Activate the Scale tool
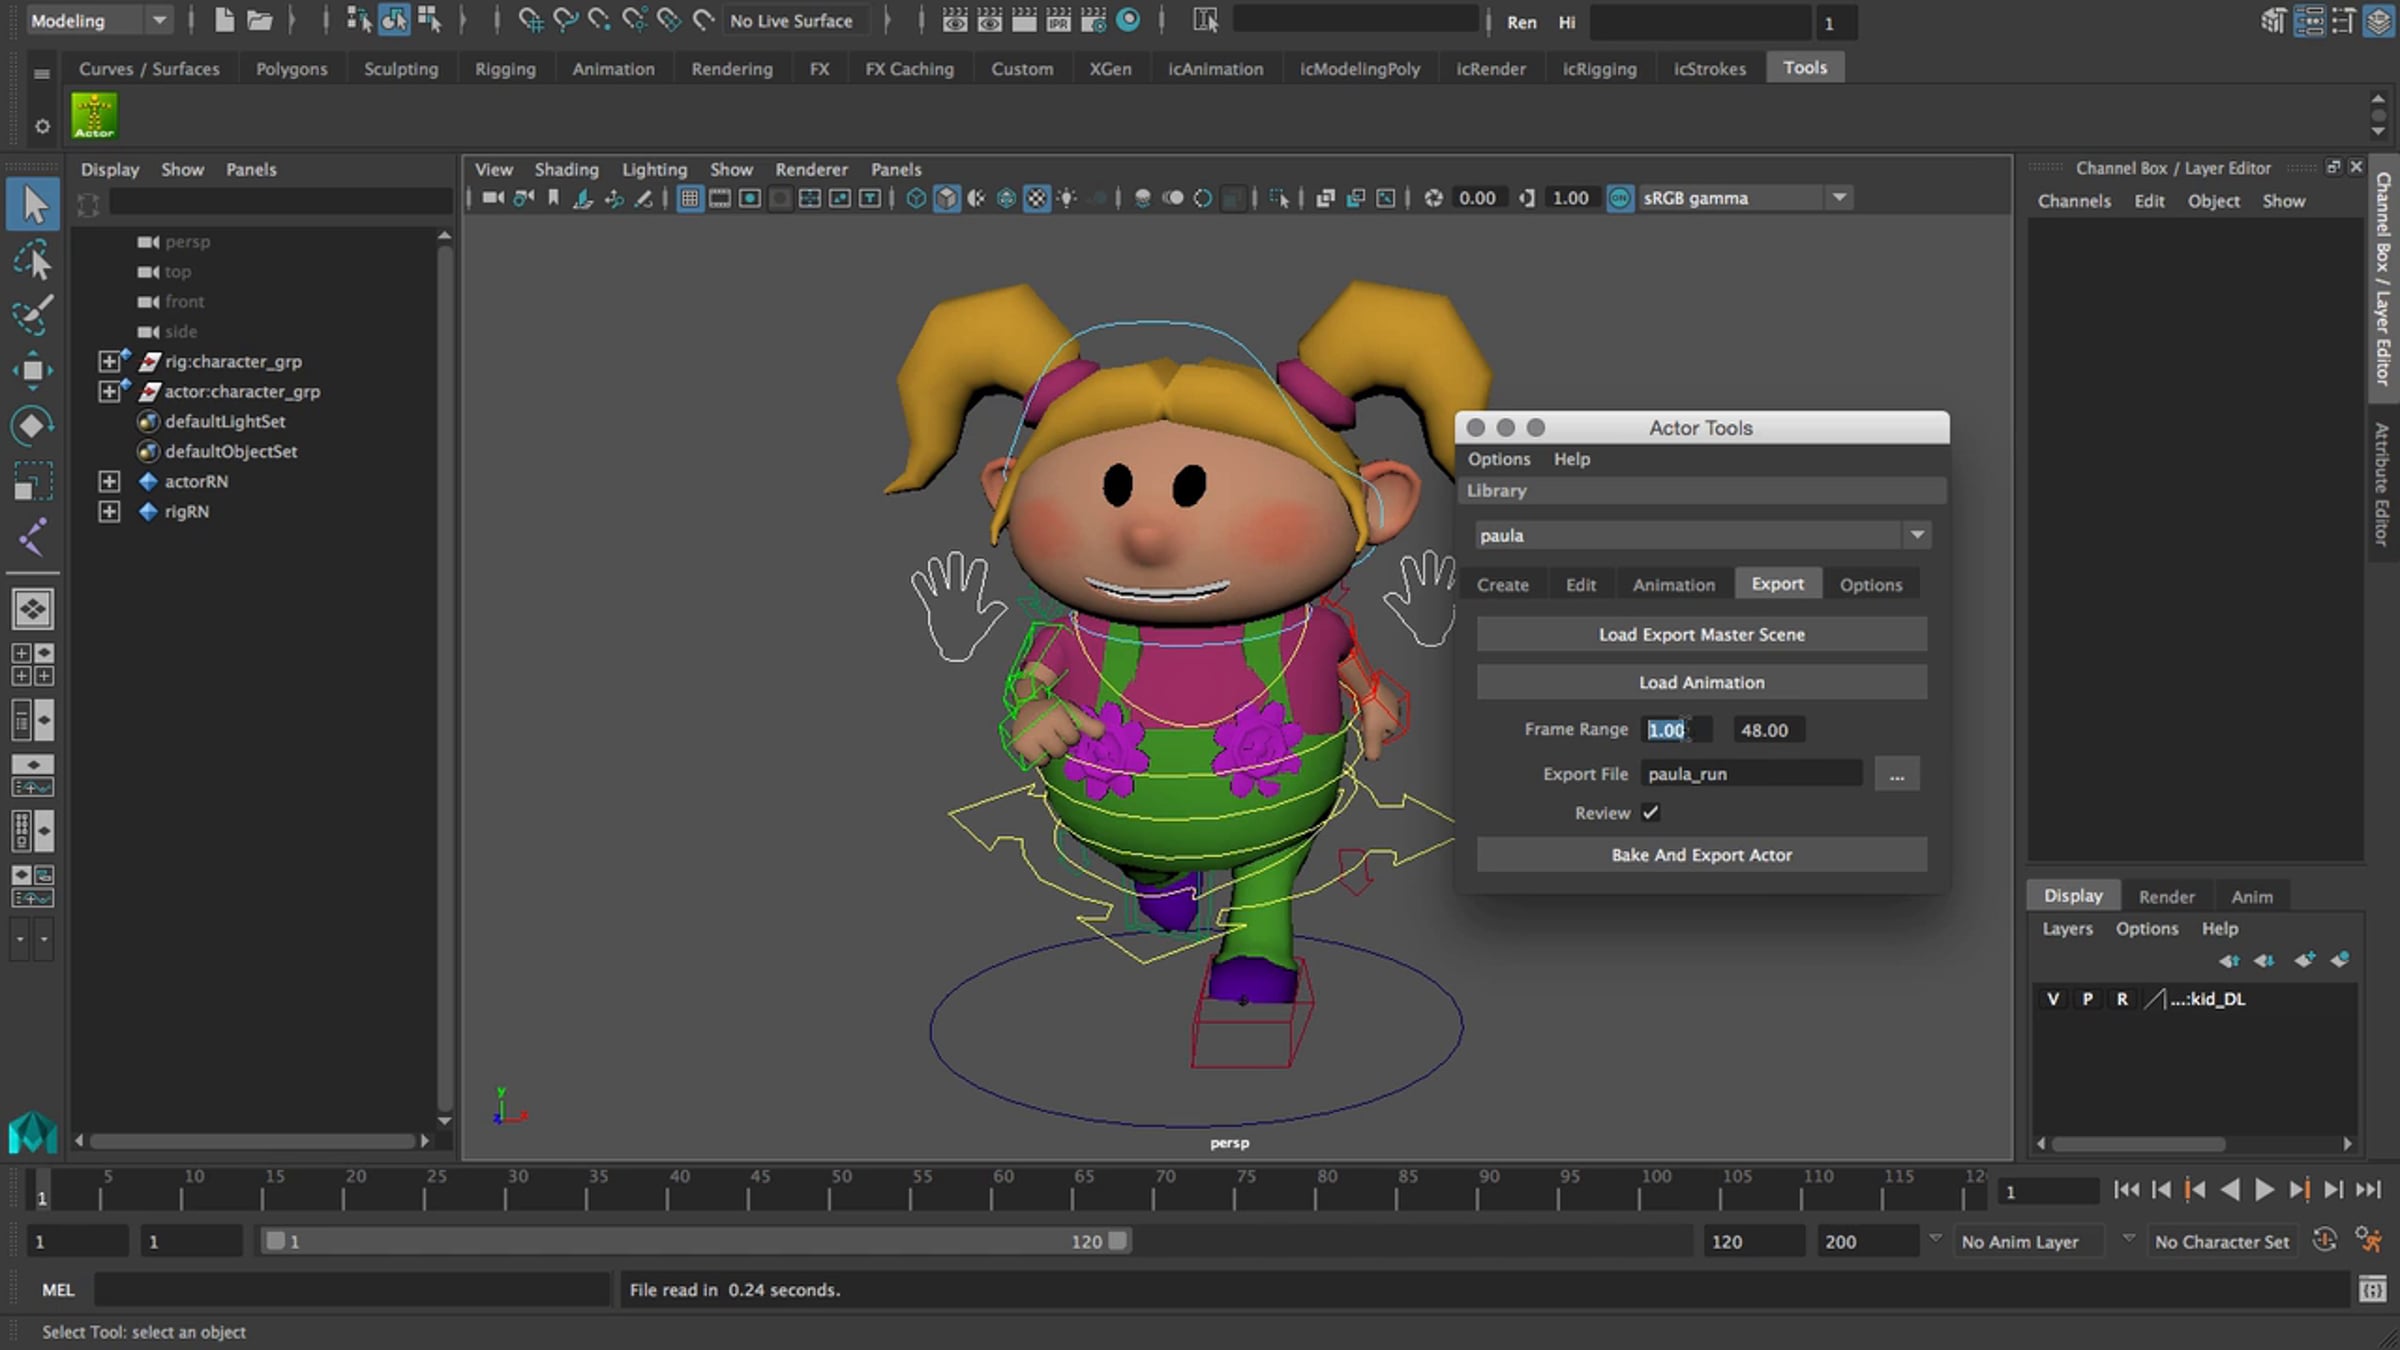 click(32, 481)
